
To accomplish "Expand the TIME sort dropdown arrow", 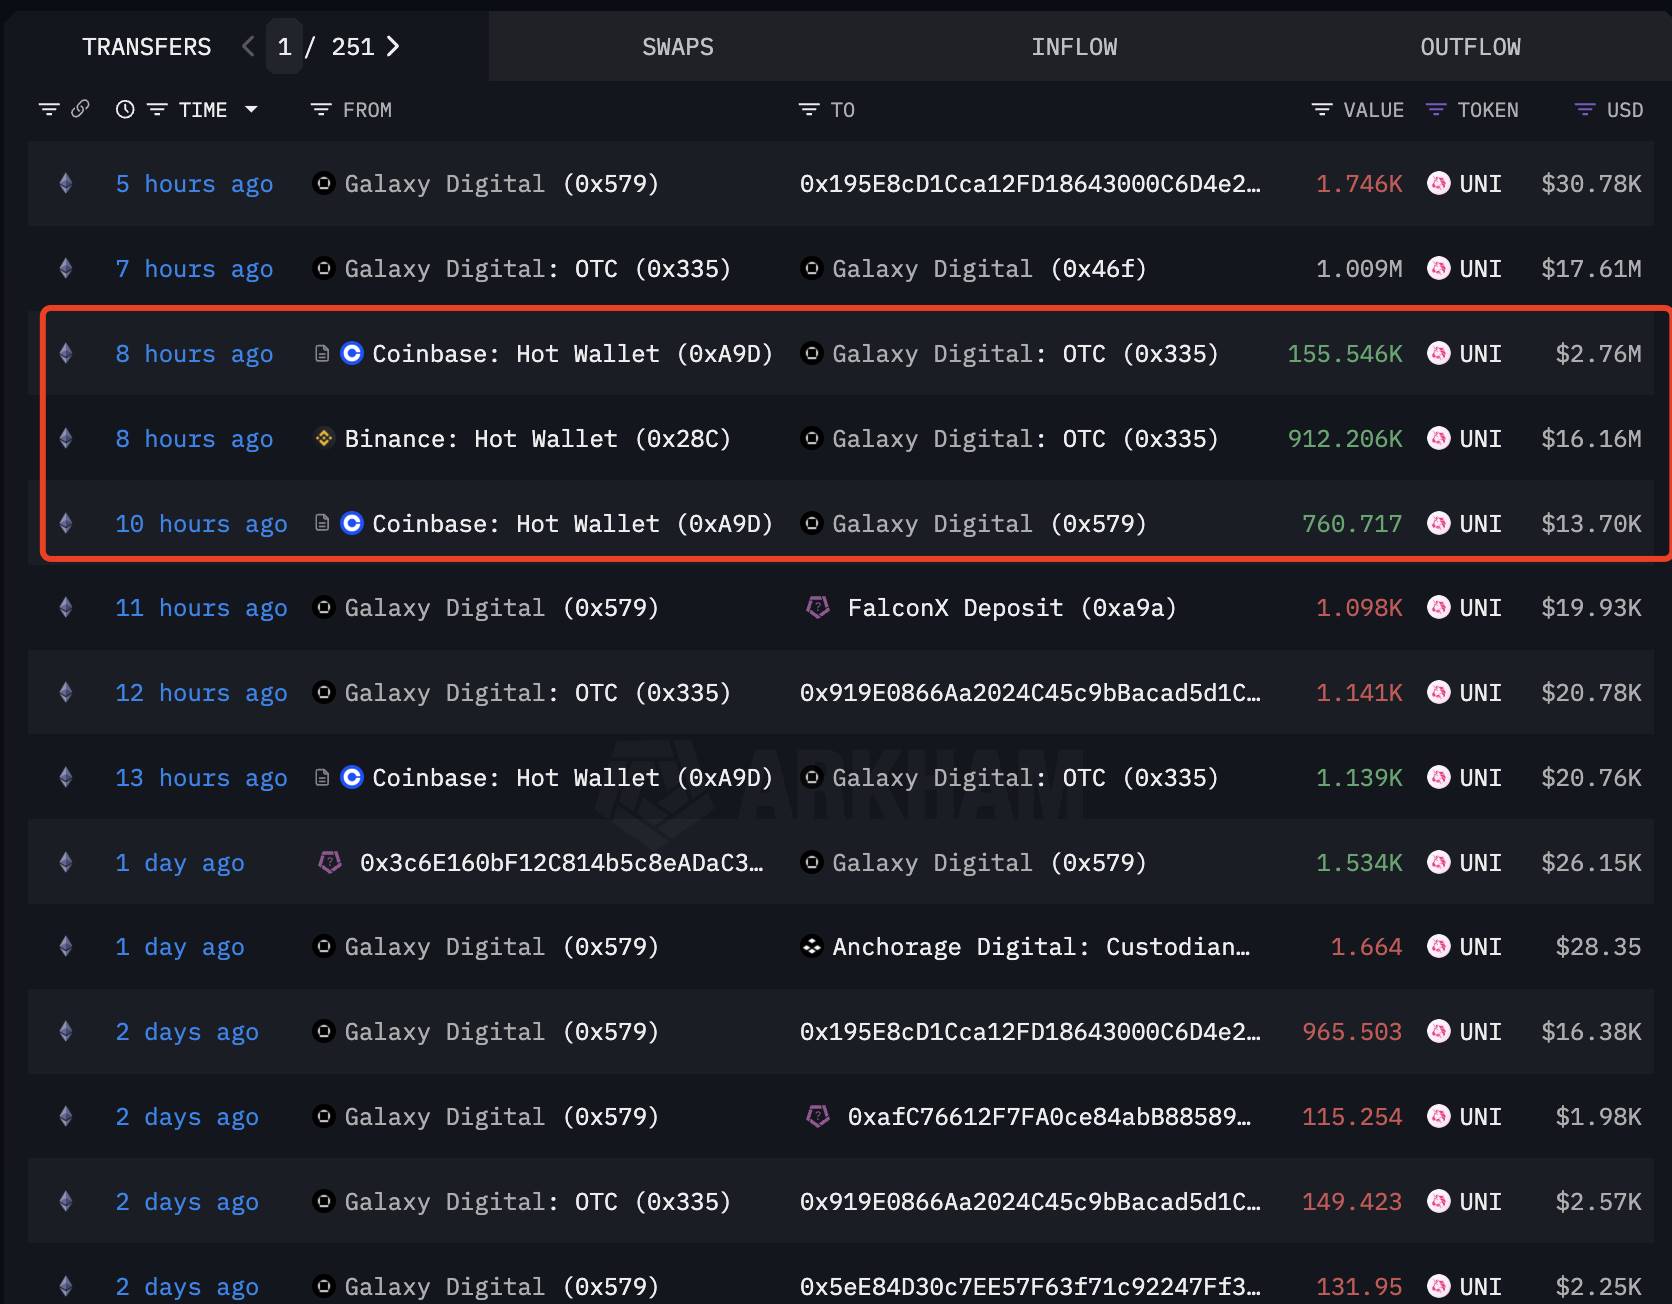I will click(251, 109).
